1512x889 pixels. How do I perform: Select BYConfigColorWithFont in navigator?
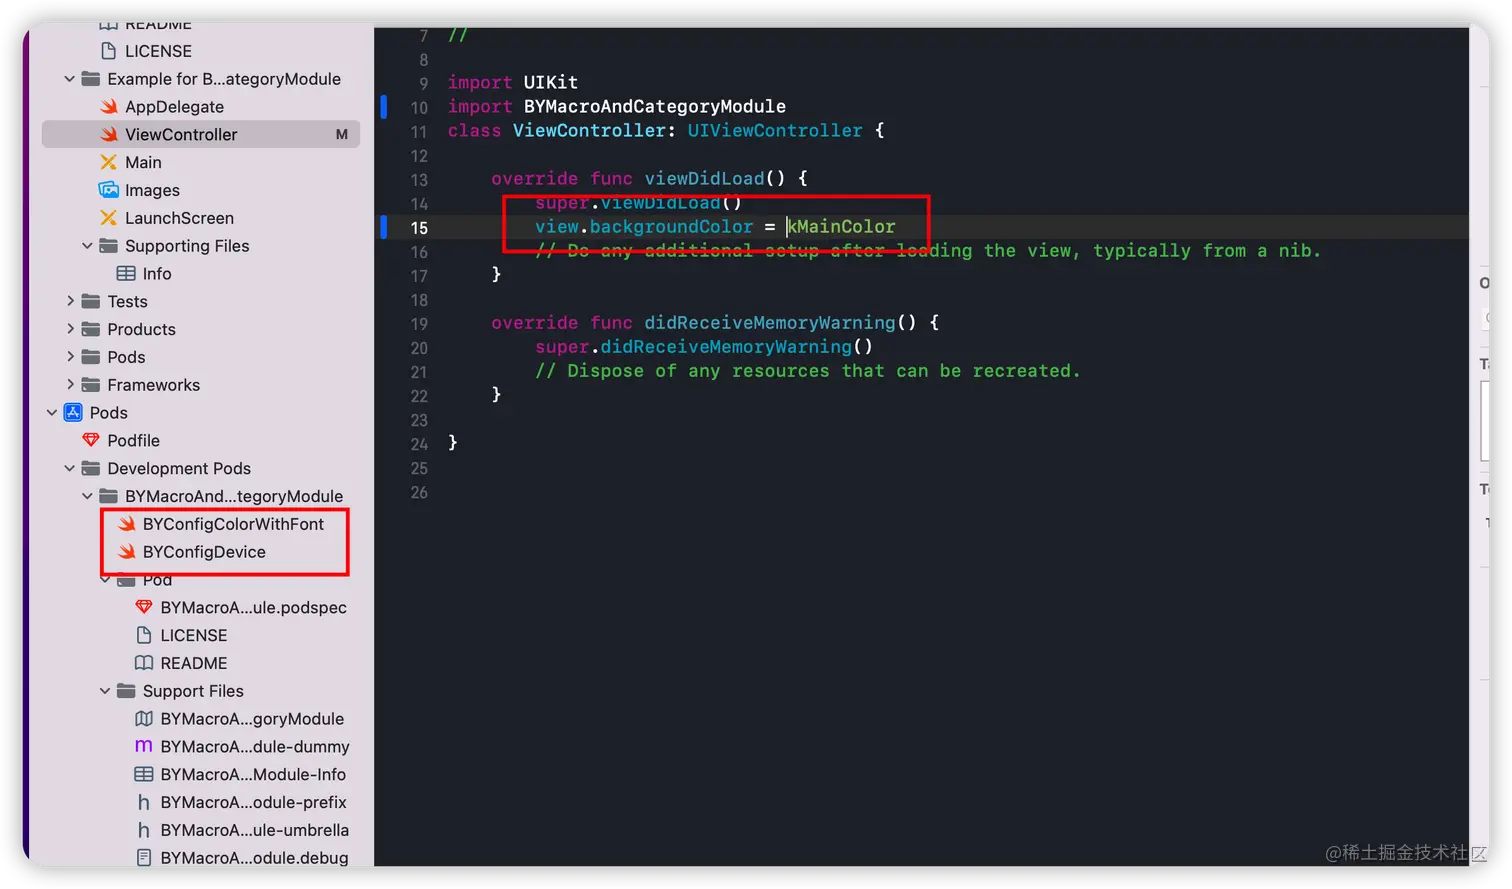coord(233,524)
